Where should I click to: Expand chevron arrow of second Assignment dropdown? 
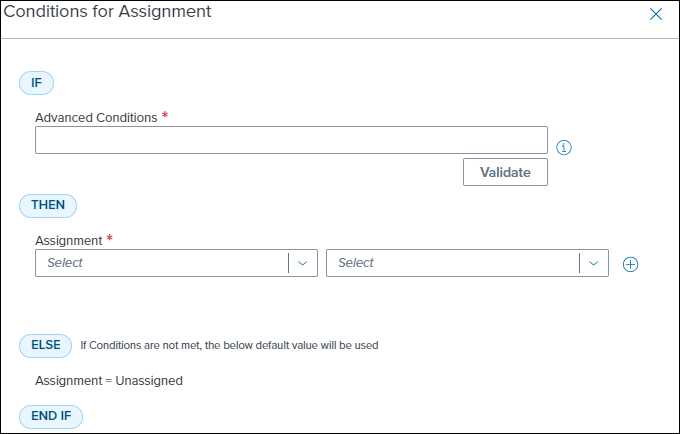[x=594, y=263]
